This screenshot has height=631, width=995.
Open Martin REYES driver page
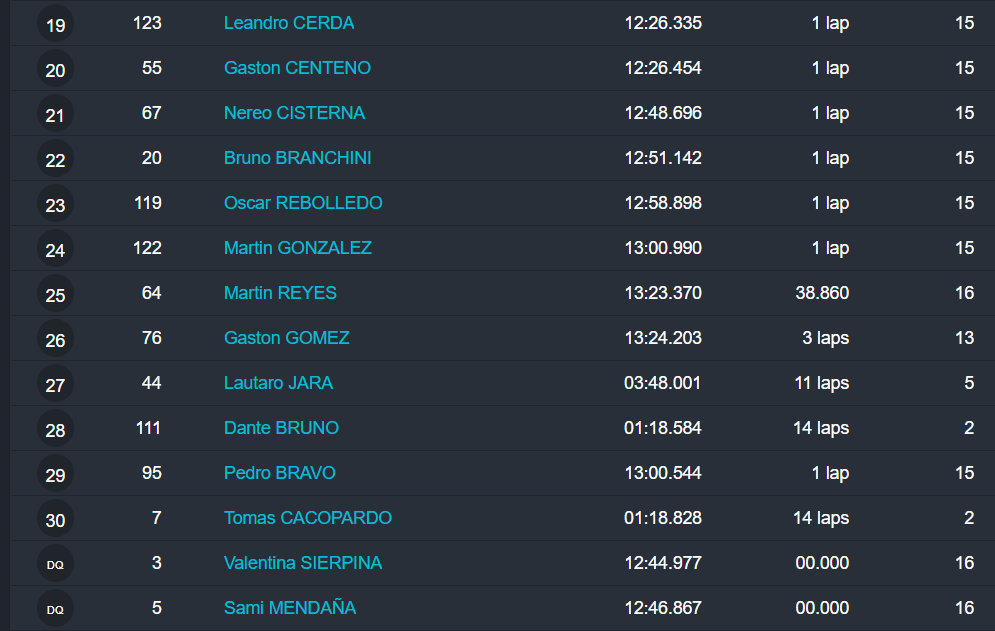pos(280,293)
